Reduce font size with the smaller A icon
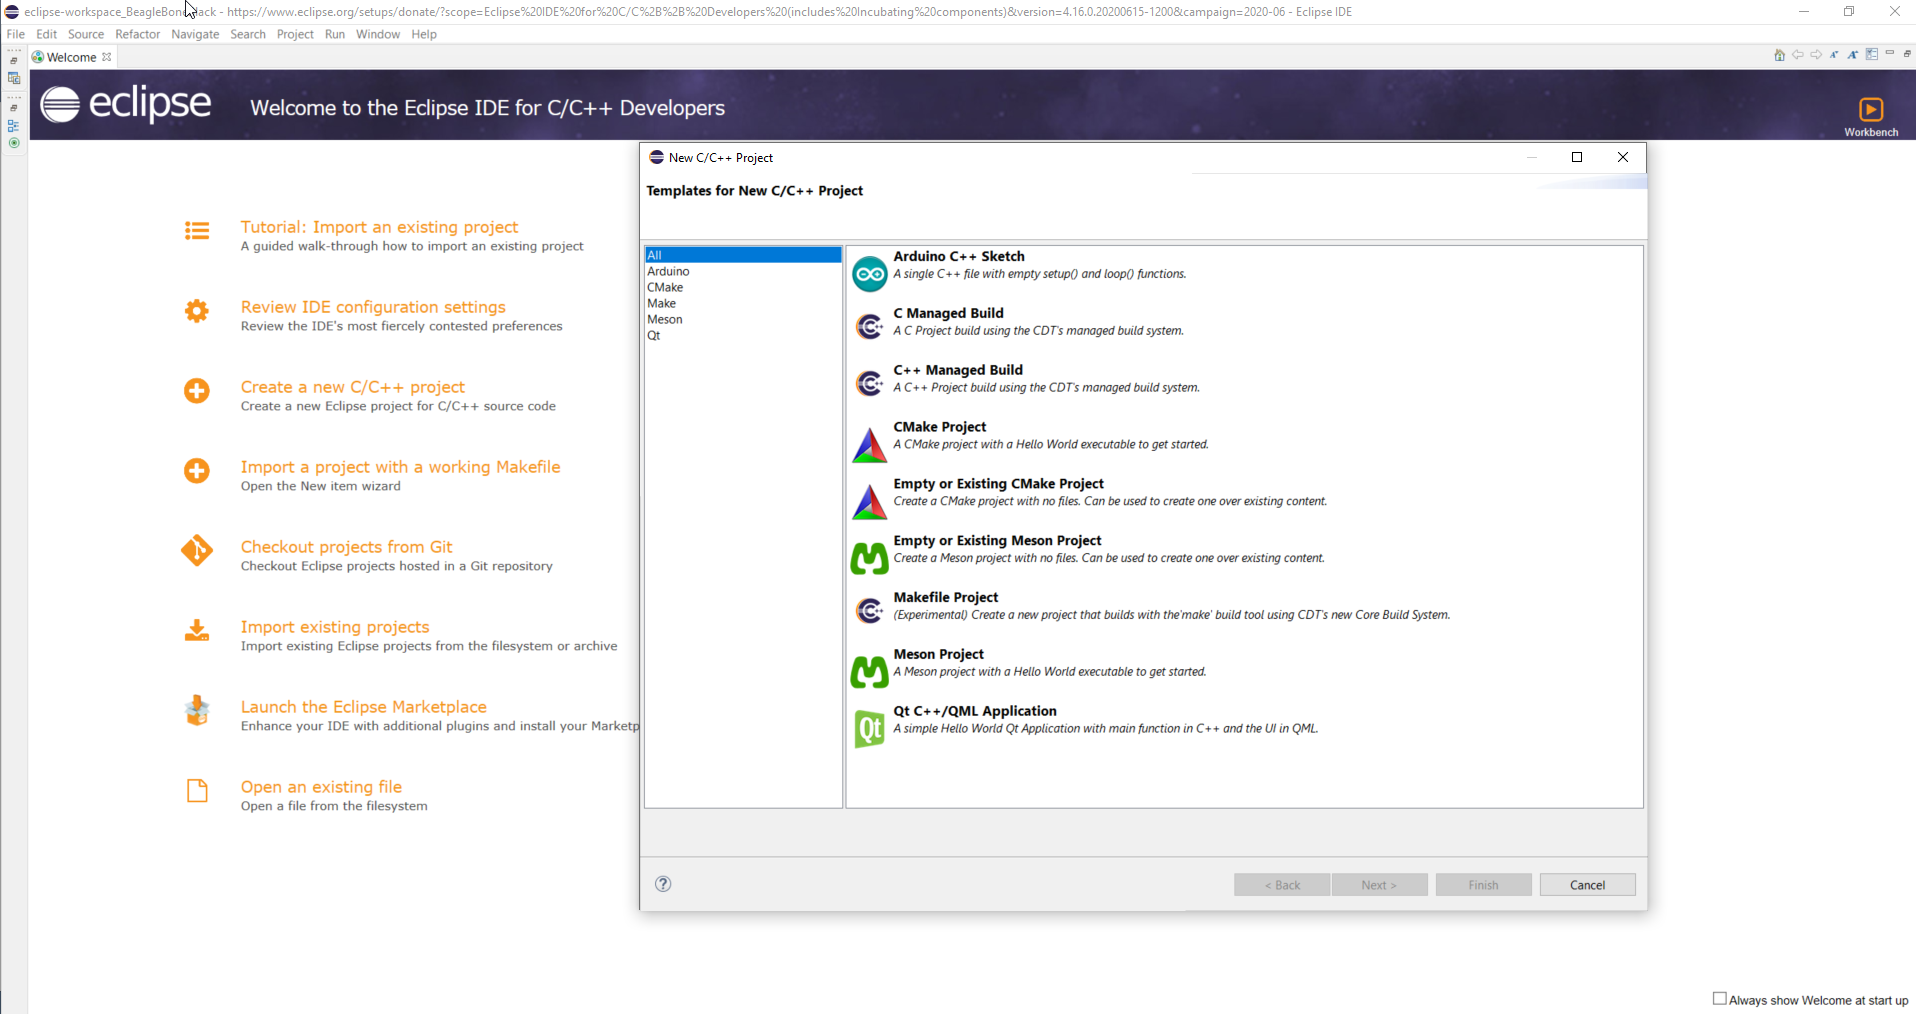The image size is (1916, 1014). (x=1834, y=55)
